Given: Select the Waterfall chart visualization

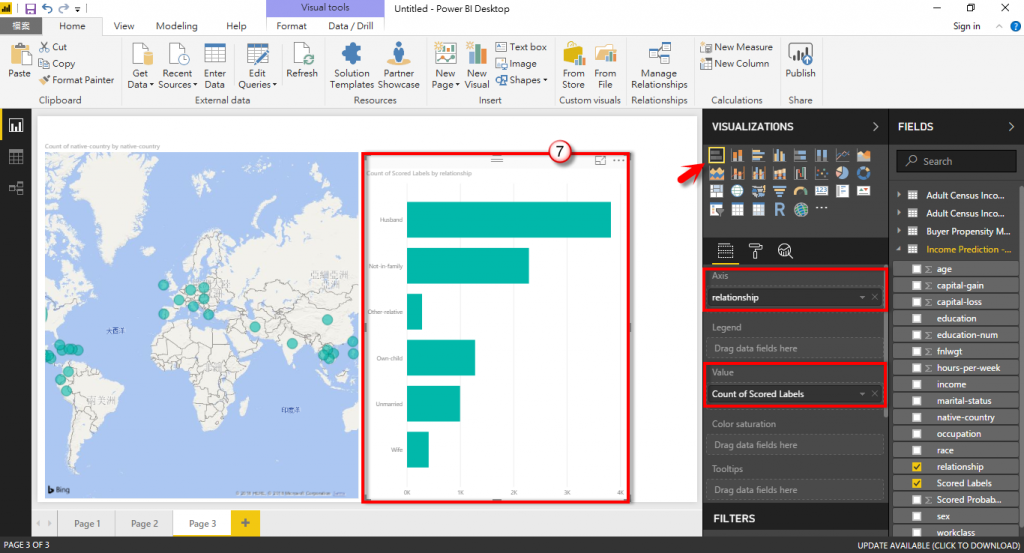Looking at the screenshot, I should [x=800, y=173].
